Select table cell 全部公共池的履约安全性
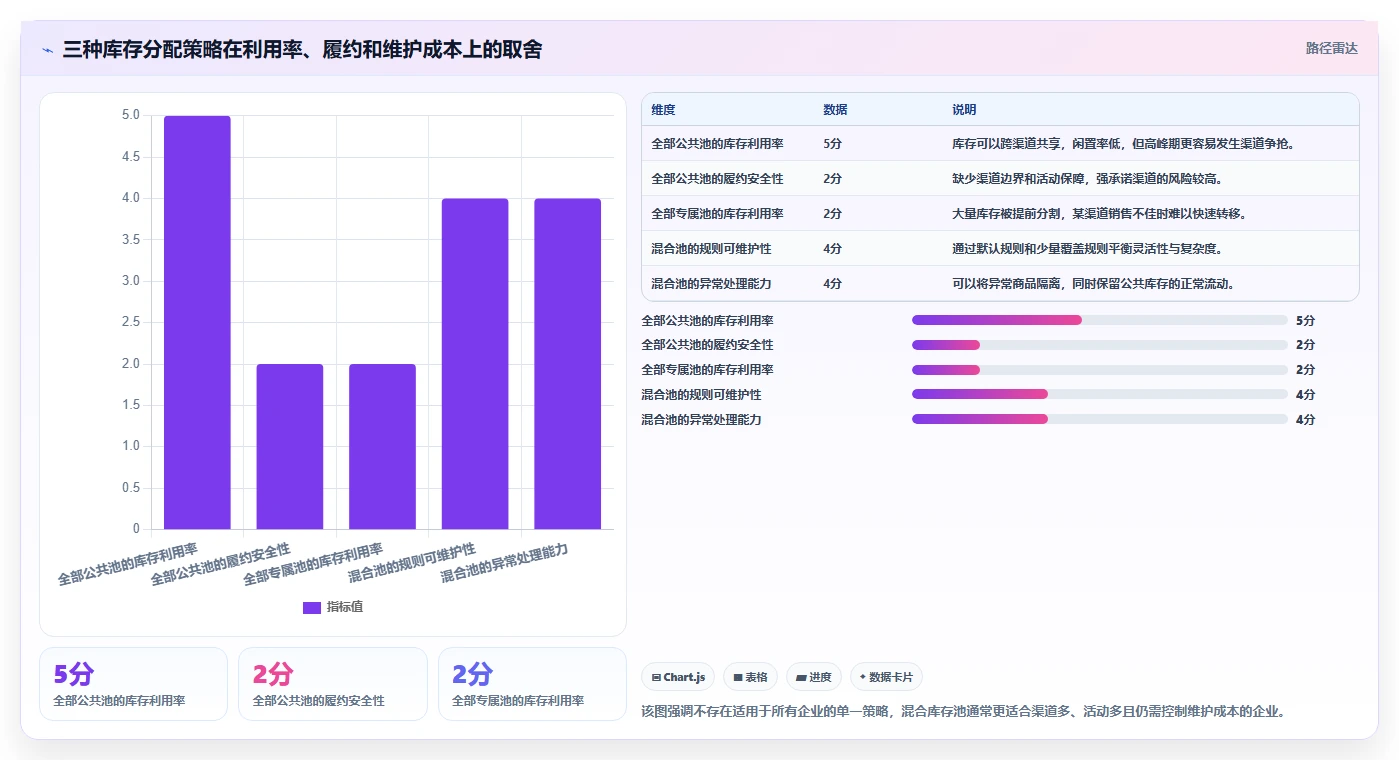The width and height of the screenshot is (1399, 760). pyautogui.click(x=717, y=179)
